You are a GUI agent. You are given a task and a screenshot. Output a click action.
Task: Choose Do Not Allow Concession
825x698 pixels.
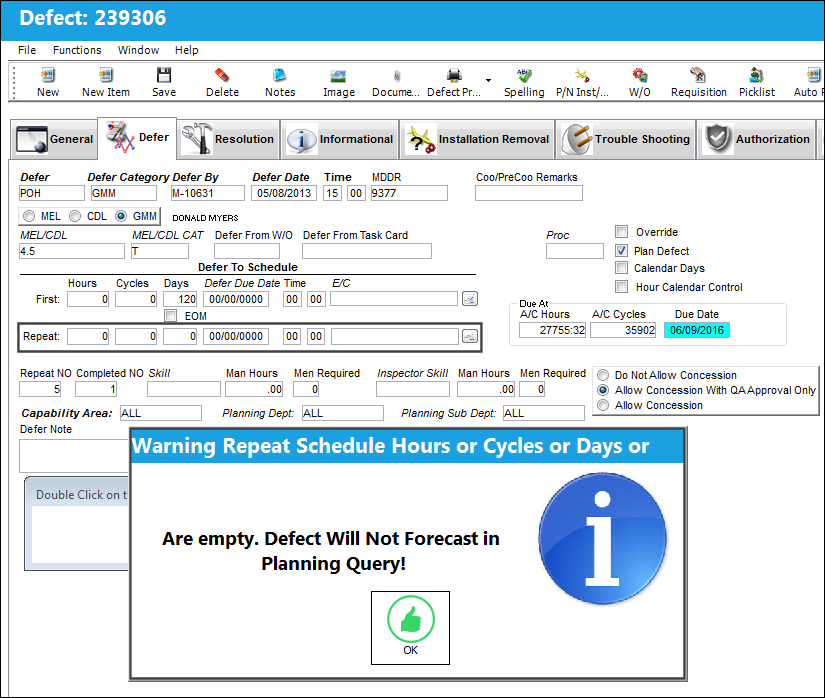pos(603,375)
